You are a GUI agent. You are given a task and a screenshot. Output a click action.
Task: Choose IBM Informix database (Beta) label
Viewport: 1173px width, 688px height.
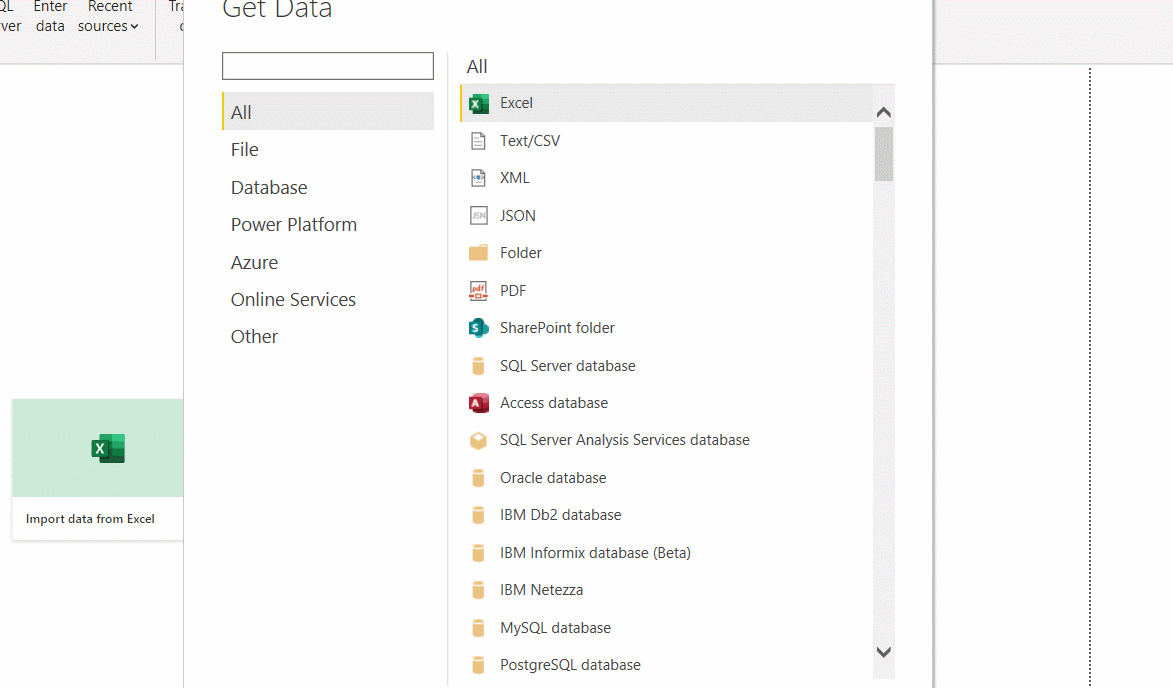point(595,553)
